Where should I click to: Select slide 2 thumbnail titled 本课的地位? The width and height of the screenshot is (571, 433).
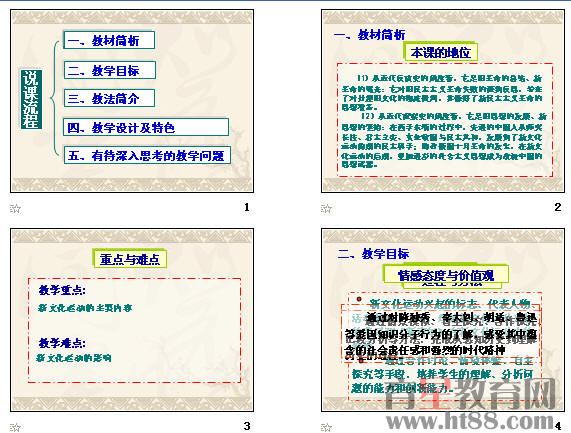pyautogui.click(x=443, y=101)
